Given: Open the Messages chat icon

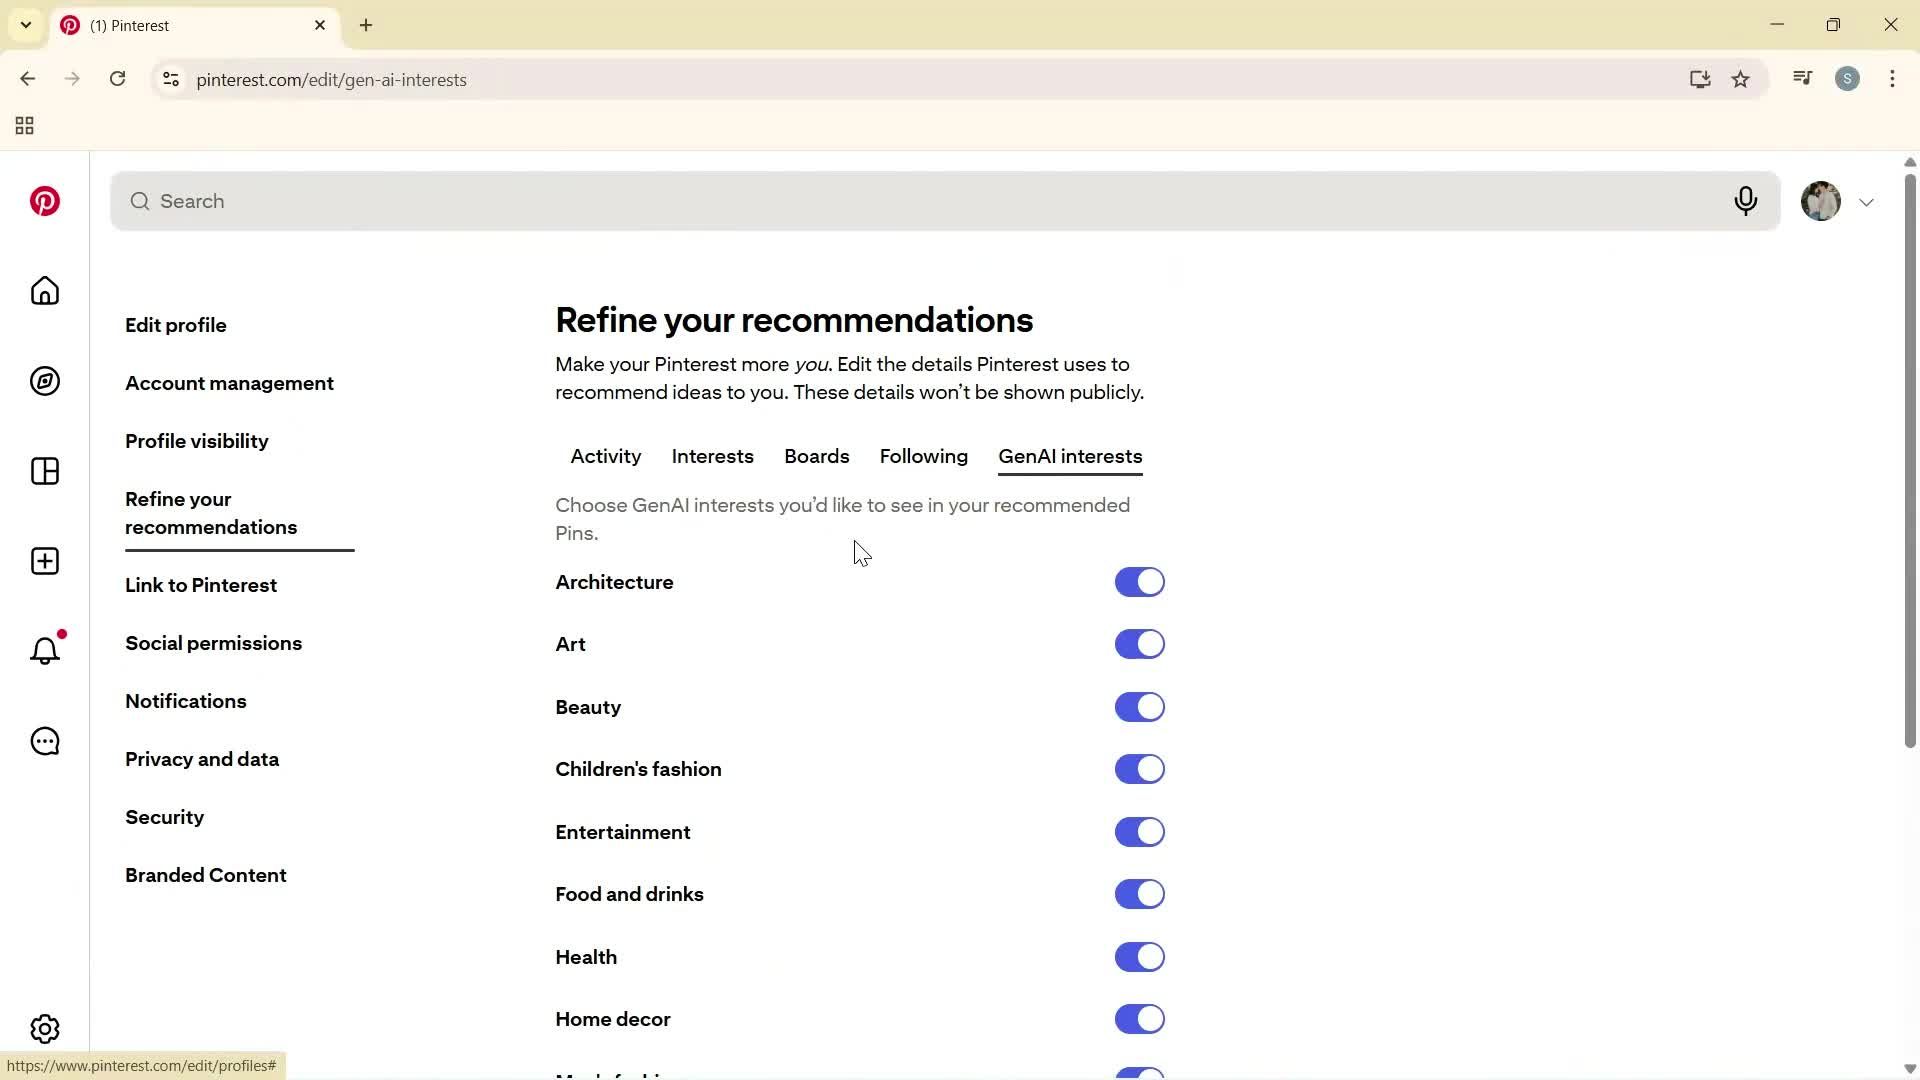Looking at the screenshot, I should [45, 741].
